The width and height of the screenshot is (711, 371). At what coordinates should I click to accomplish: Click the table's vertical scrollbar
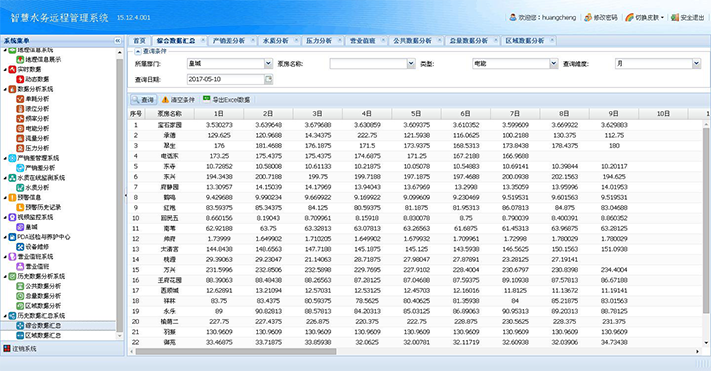[x=706, y=220]
